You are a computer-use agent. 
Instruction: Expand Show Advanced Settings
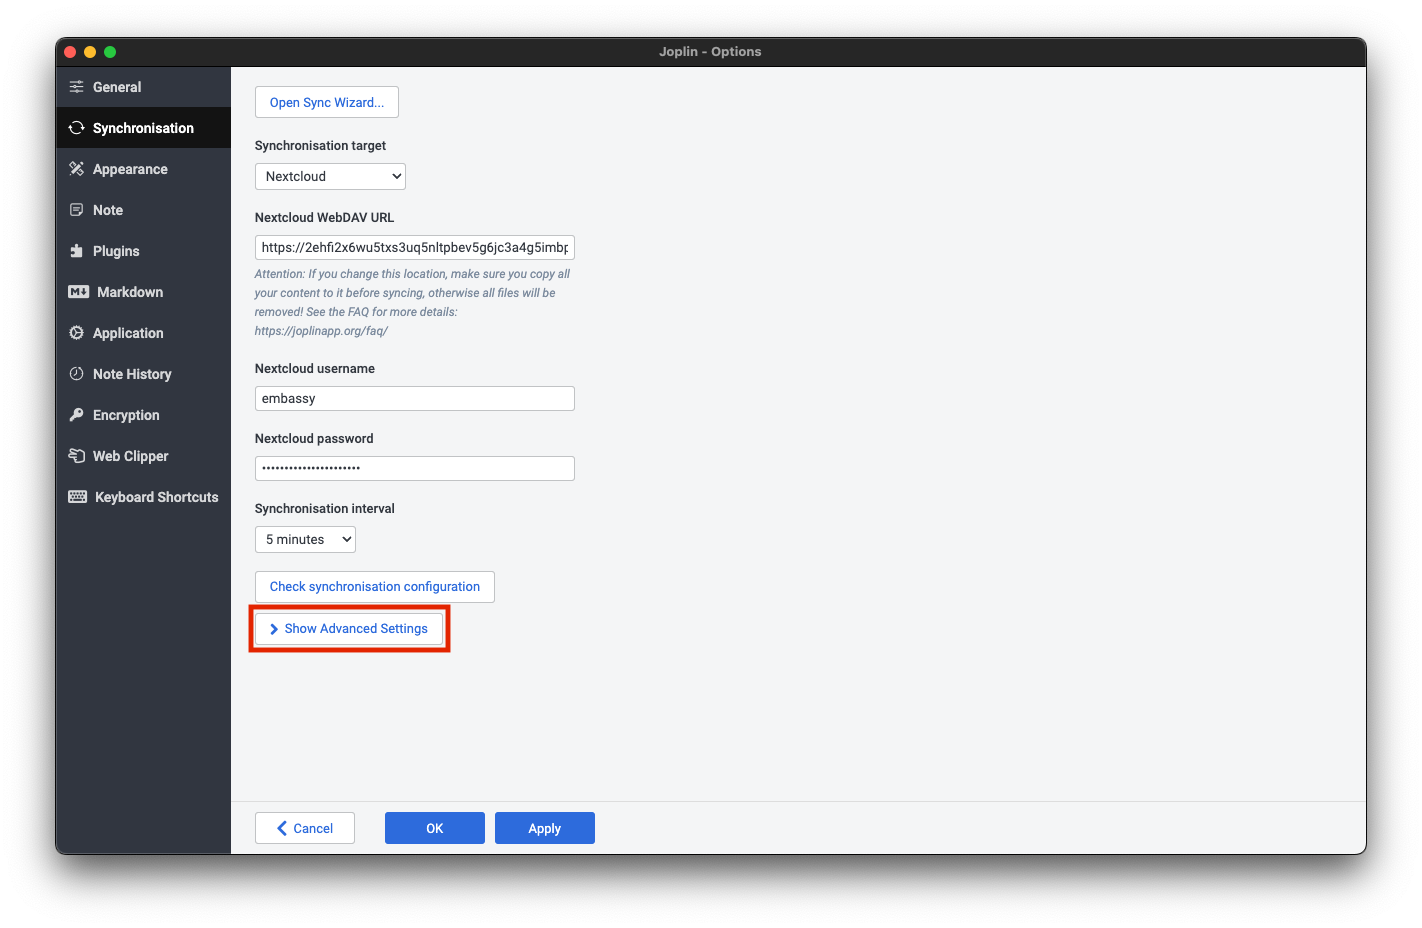[x=349, y=628]
